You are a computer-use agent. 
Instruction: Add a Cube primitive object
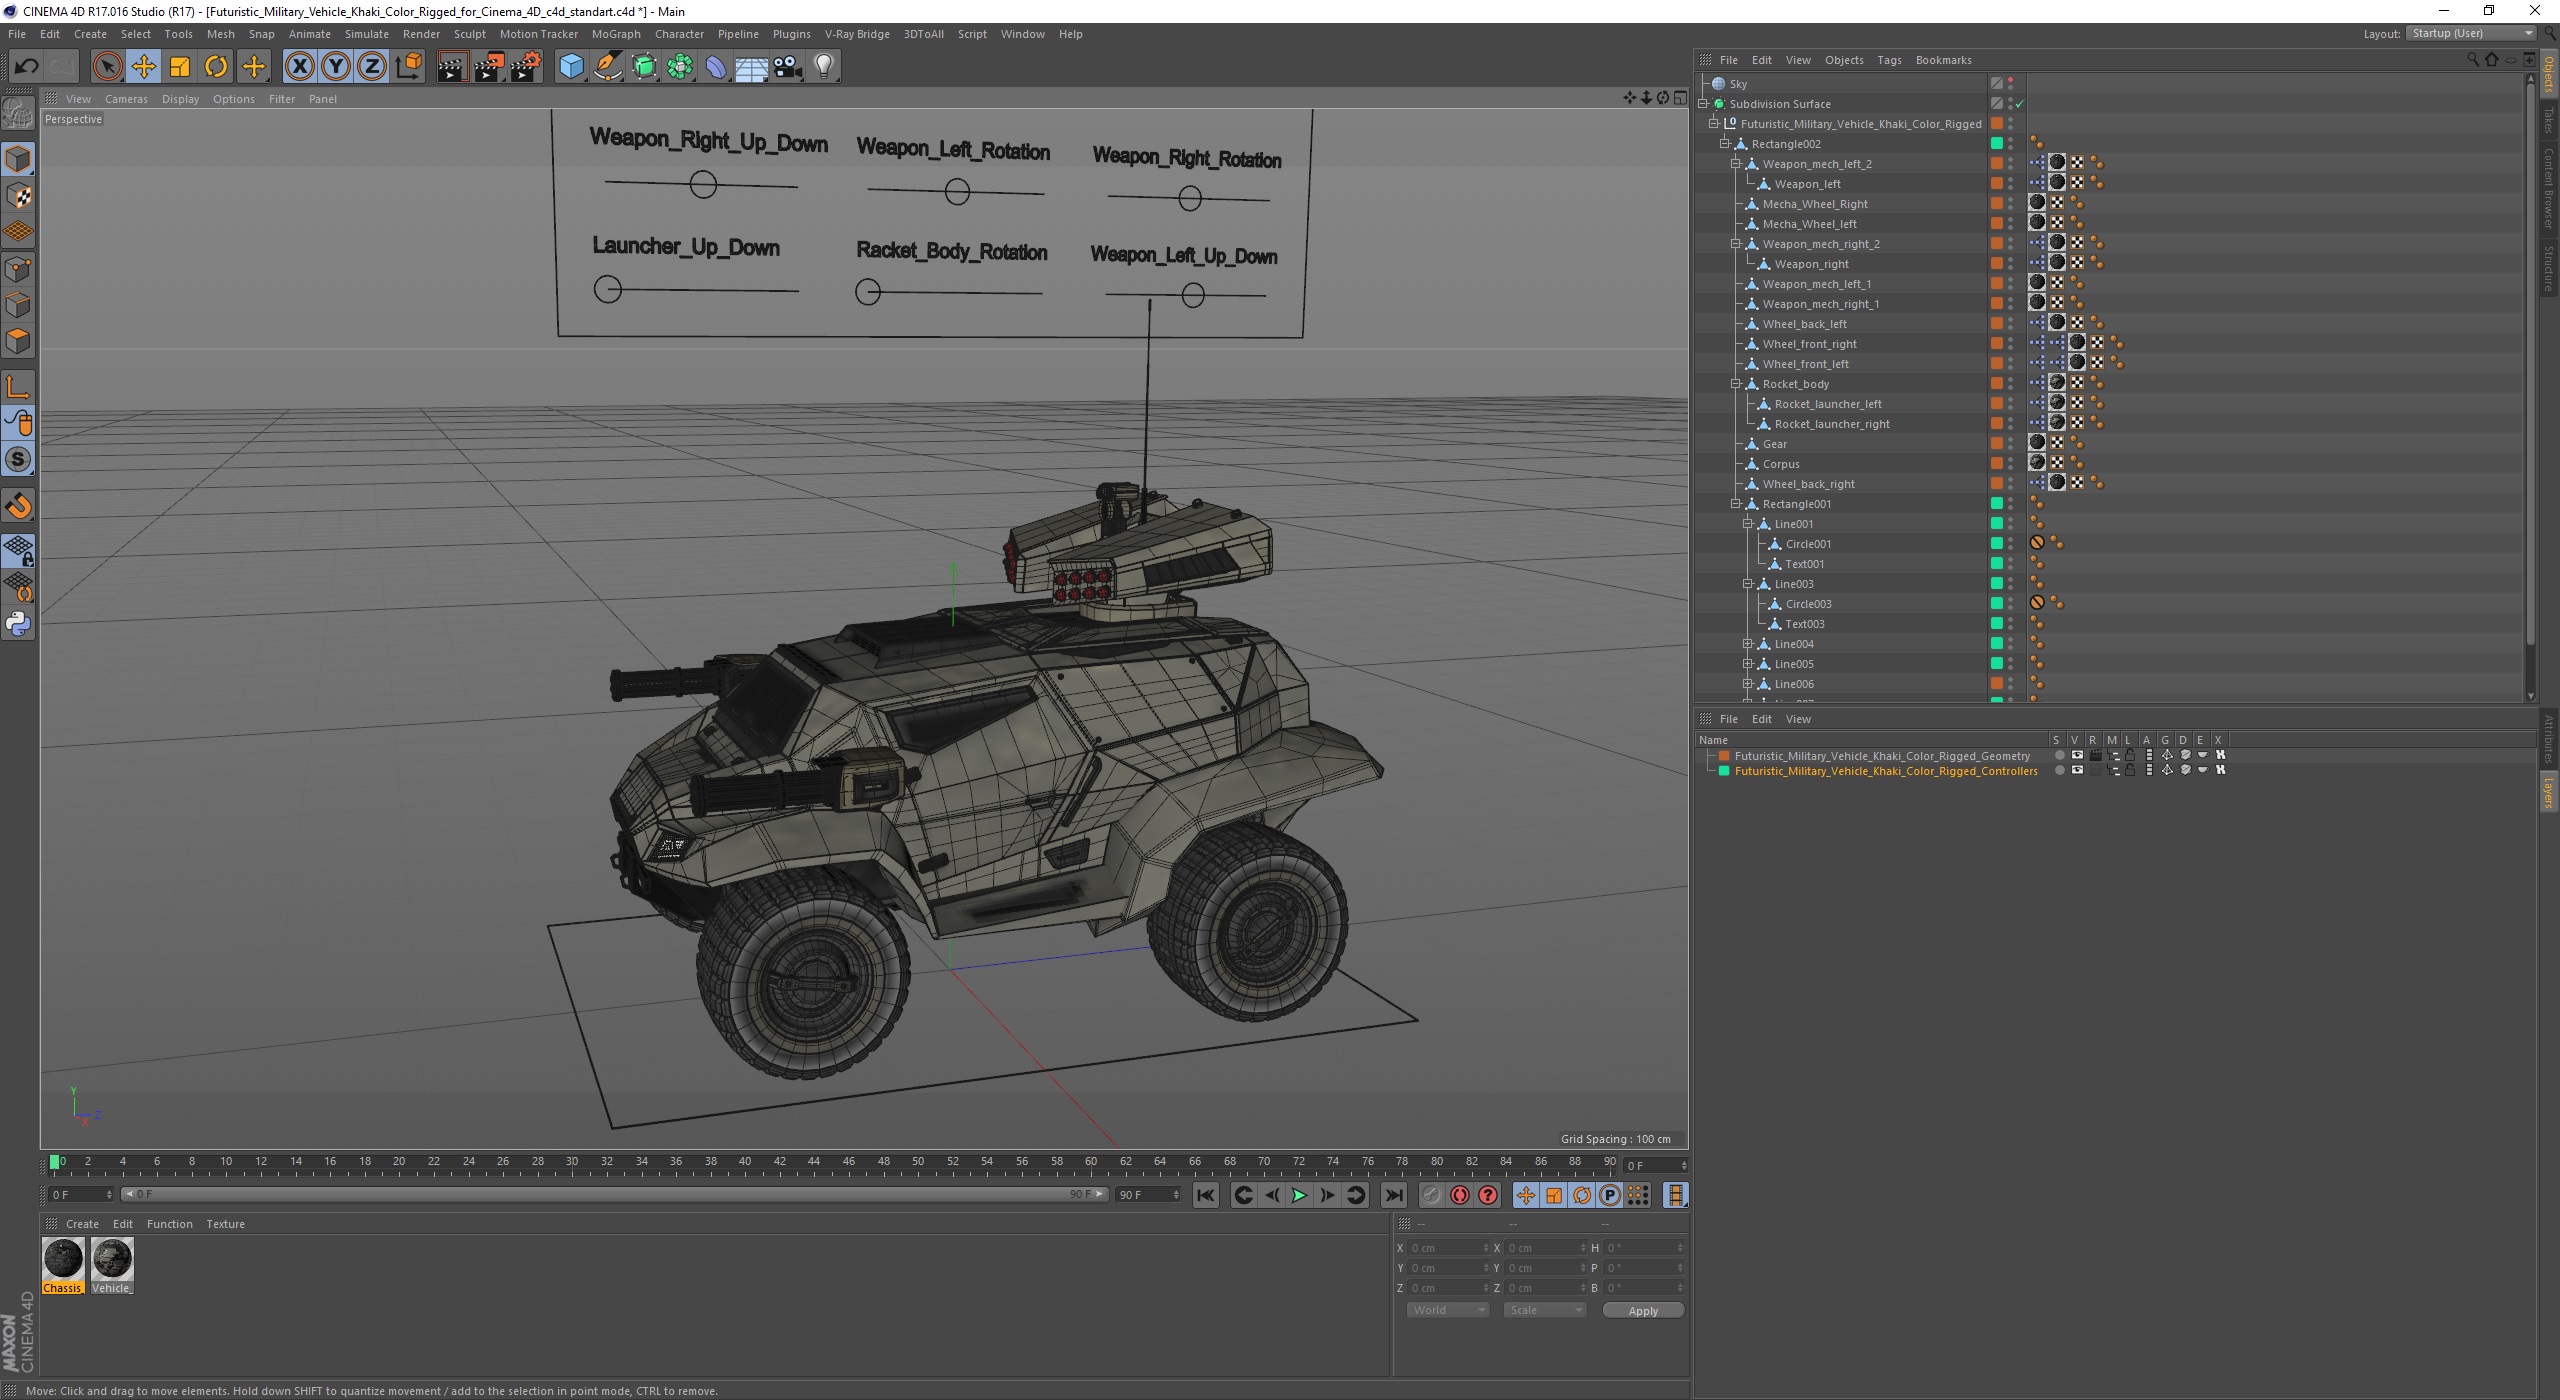[571, 67]
